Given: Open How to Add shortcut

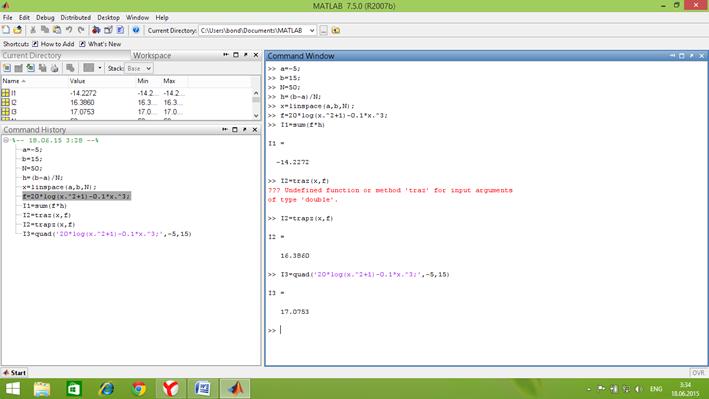Looking at the screenshot, I should (x=53, y=44).
